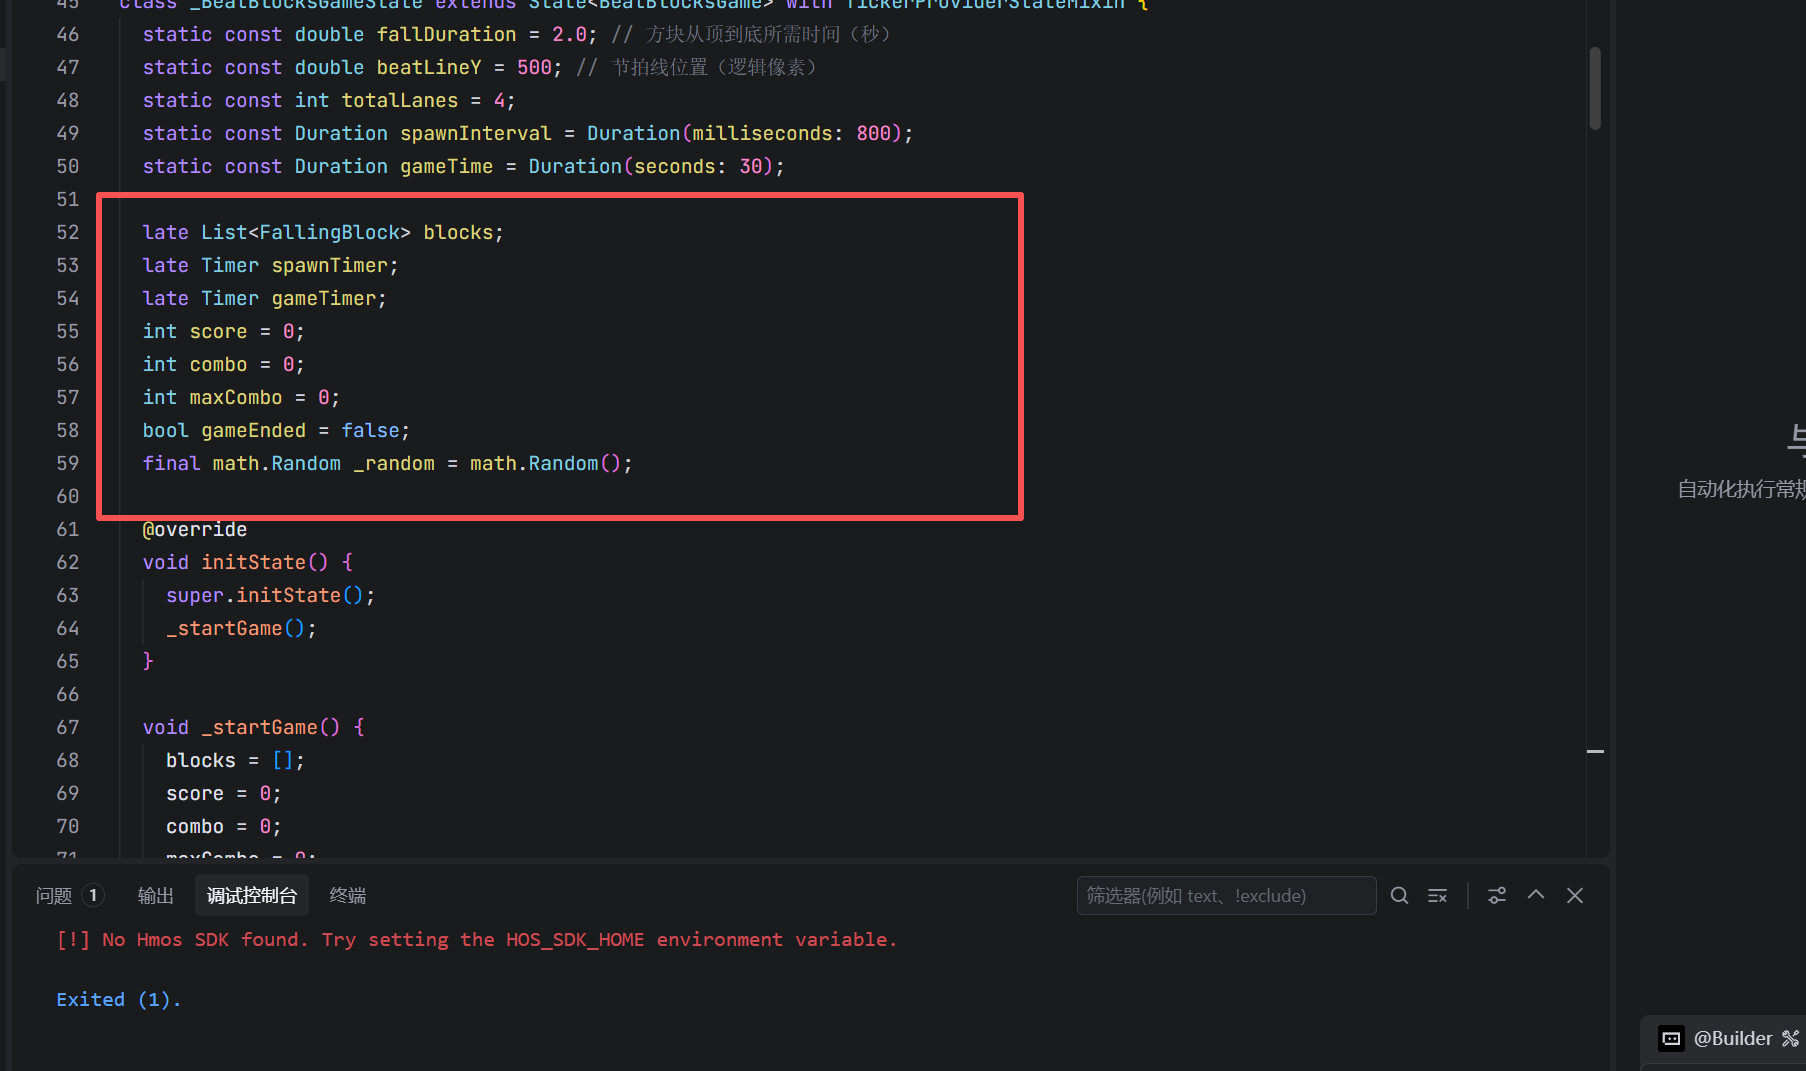This screenshot has height=1071, width=1806.
Task: Click the @Builder button
Action: (1733, 1038)
